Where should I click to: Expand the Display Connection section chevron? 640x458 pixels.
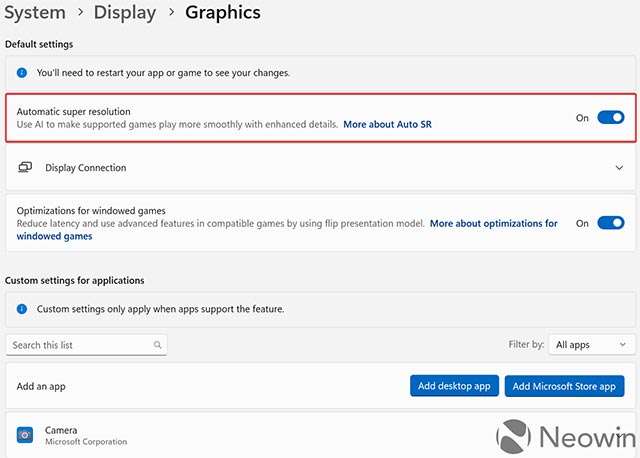point(619,168)
